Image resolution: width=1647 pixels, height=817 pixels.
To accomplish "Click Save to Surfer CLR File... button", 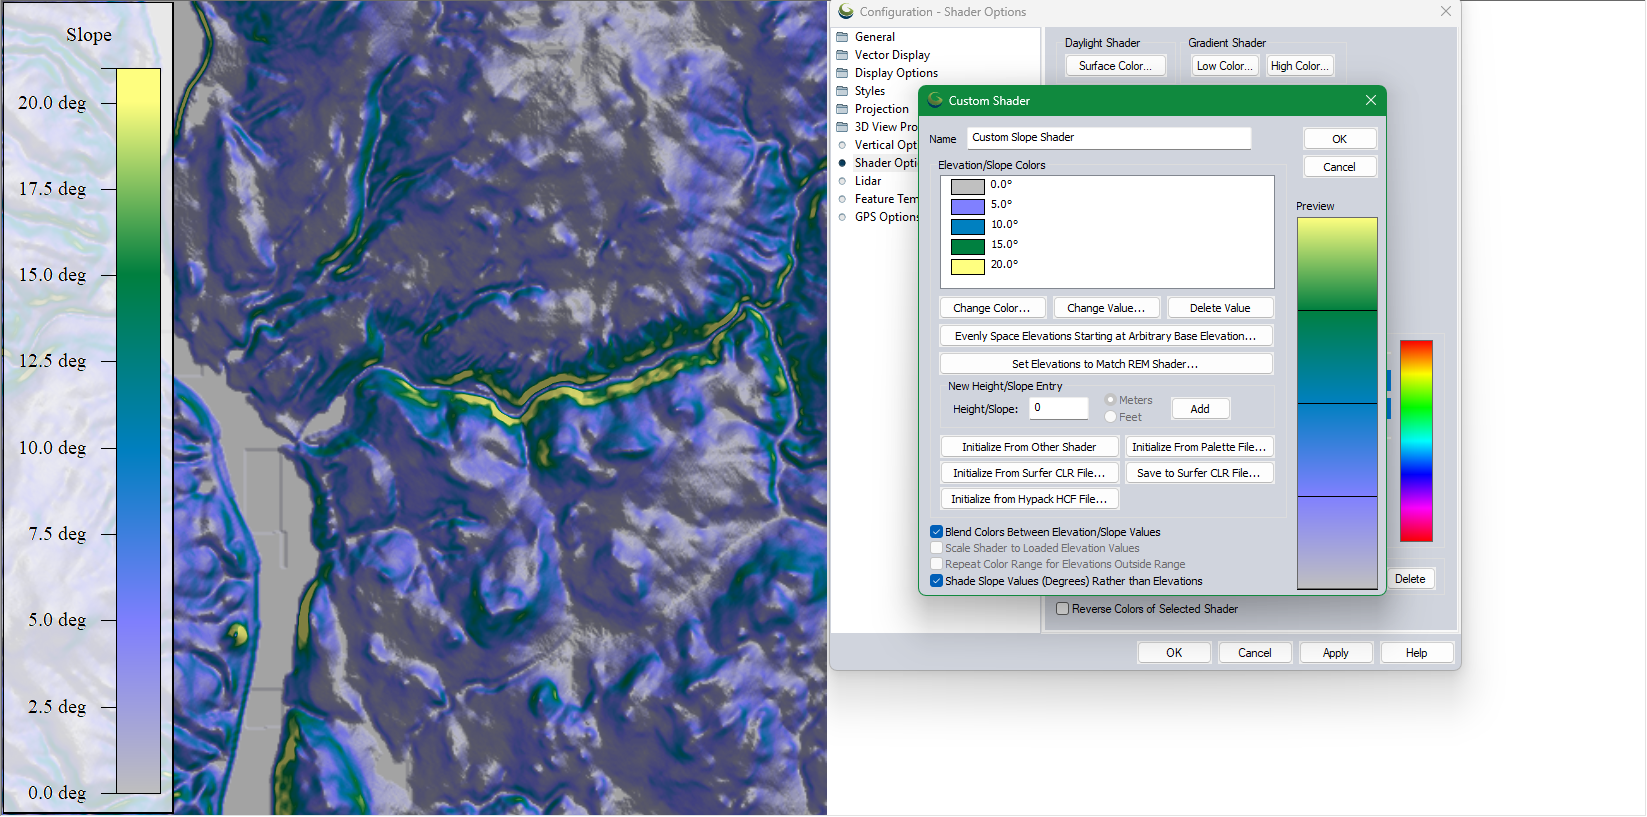I will 1200,473.
